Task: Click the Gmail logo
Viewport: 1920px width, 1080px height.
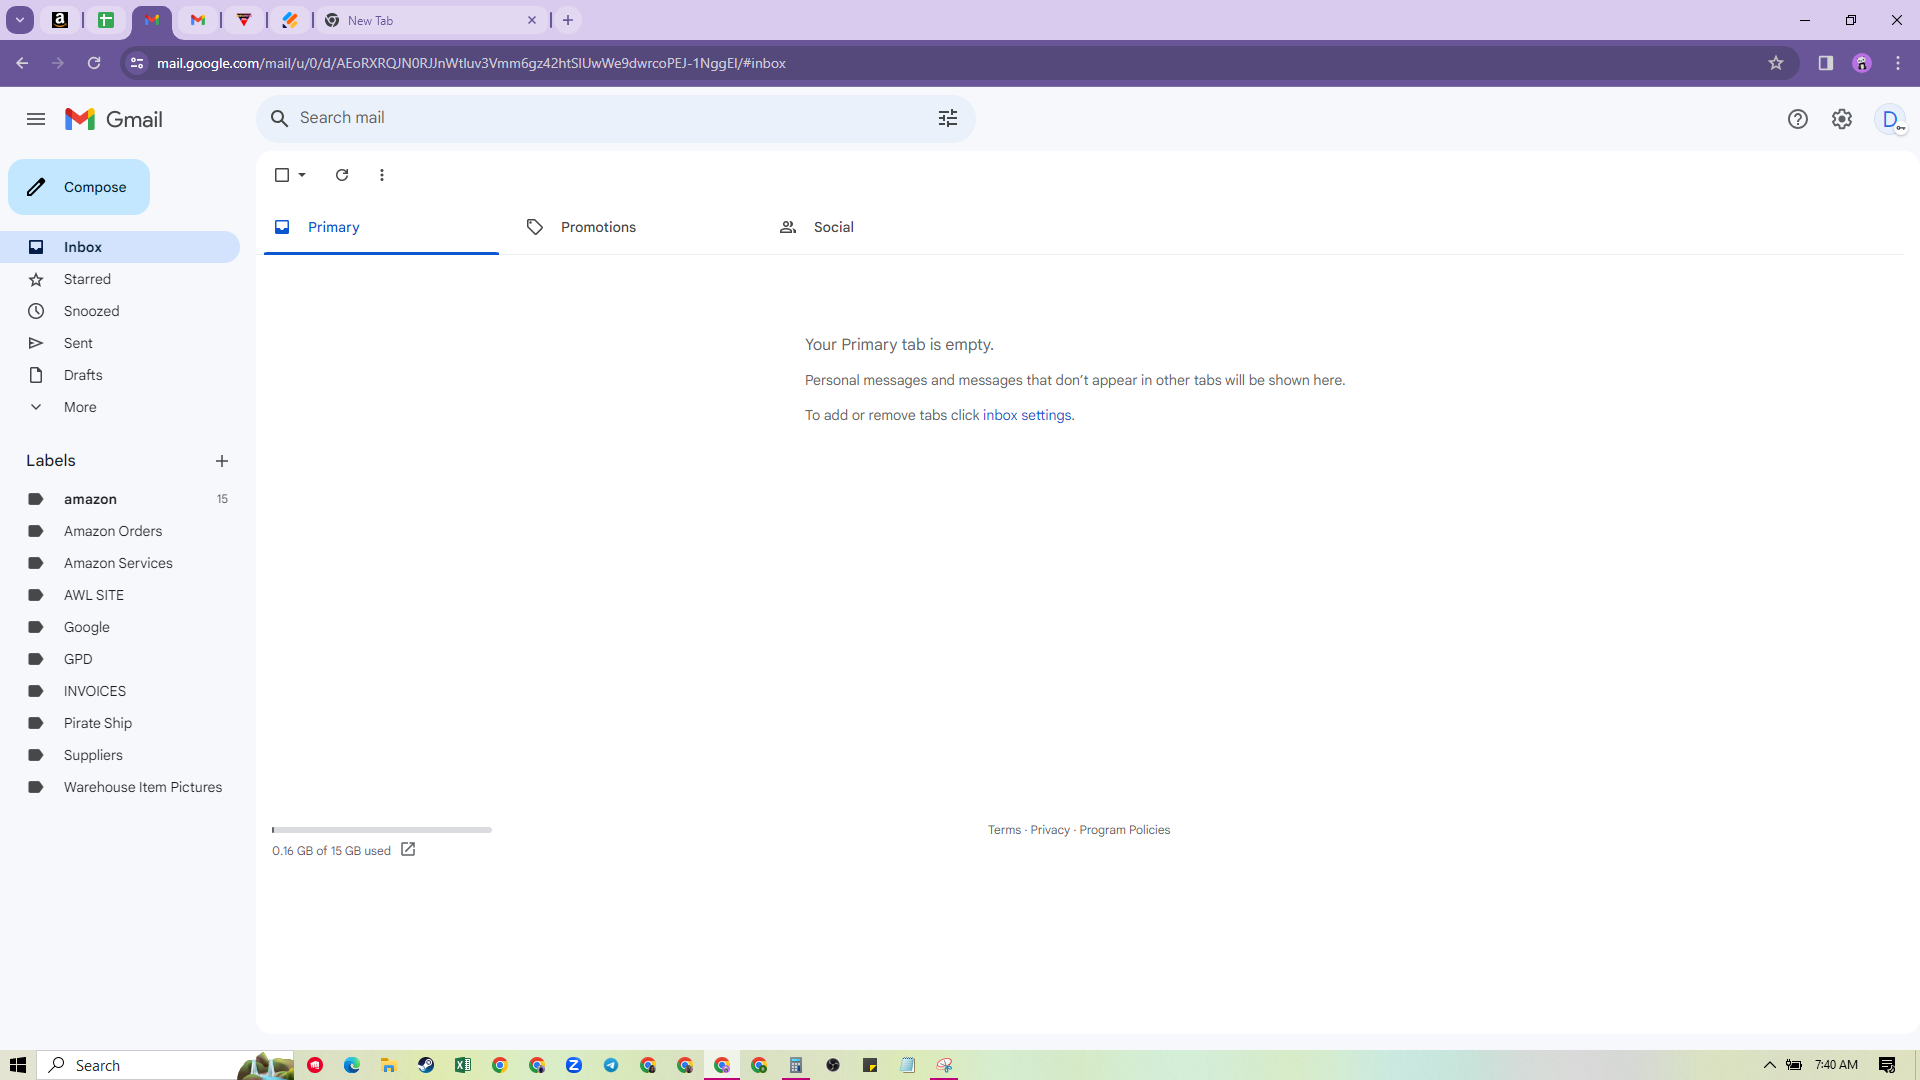Action: (x=114, y=119)
